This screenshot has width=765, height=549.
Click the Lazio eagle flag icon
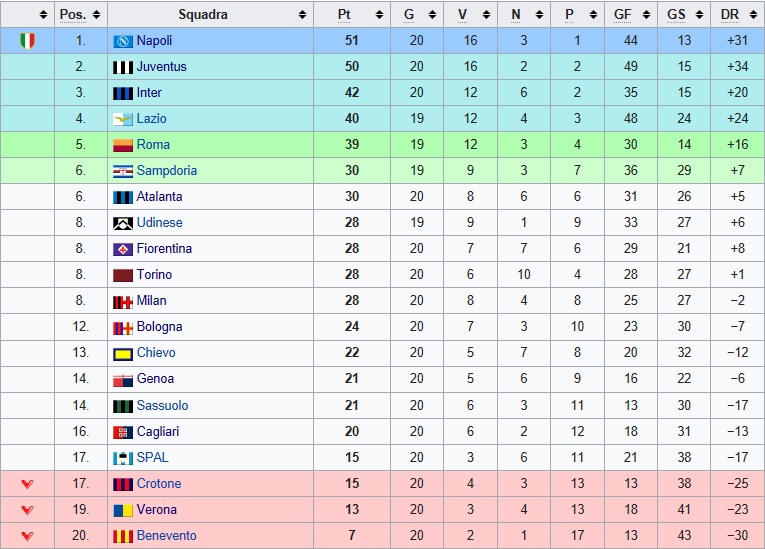tap(123, 119)
